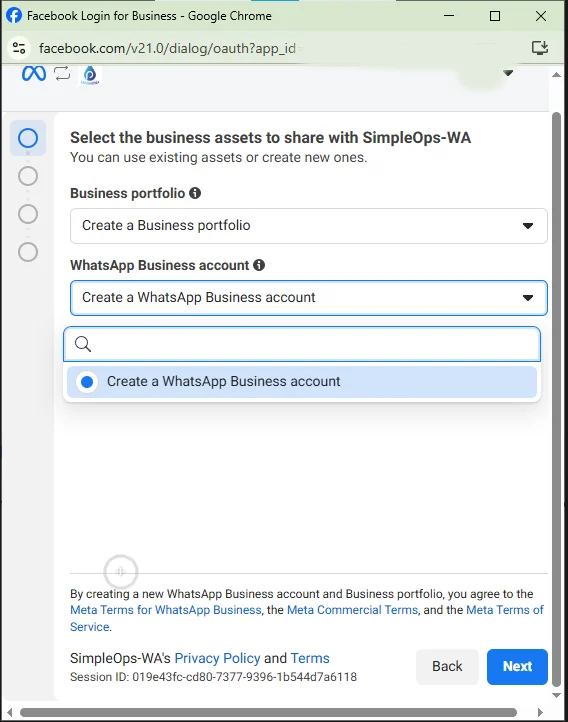Click the Session ID text
This screenshot has width=568, height=722.
(213, 677)
